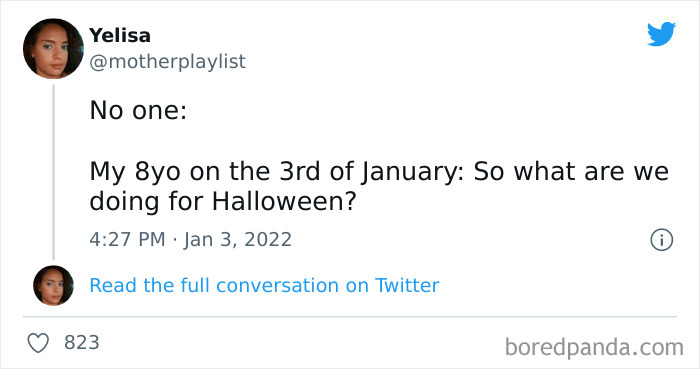Like the tweet with the heart icon
The image size is (700, 369).
(38, 343)
